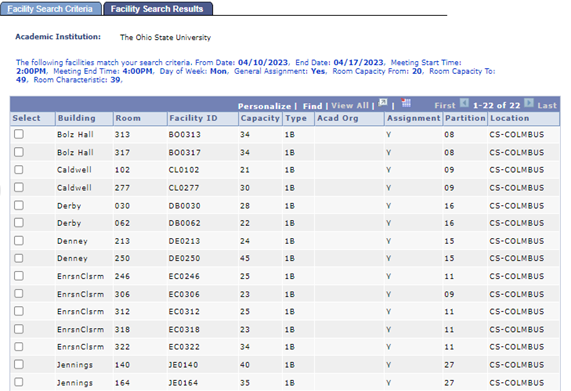Click the 04/10/2023 From Date value

click(x=263, y=63)
